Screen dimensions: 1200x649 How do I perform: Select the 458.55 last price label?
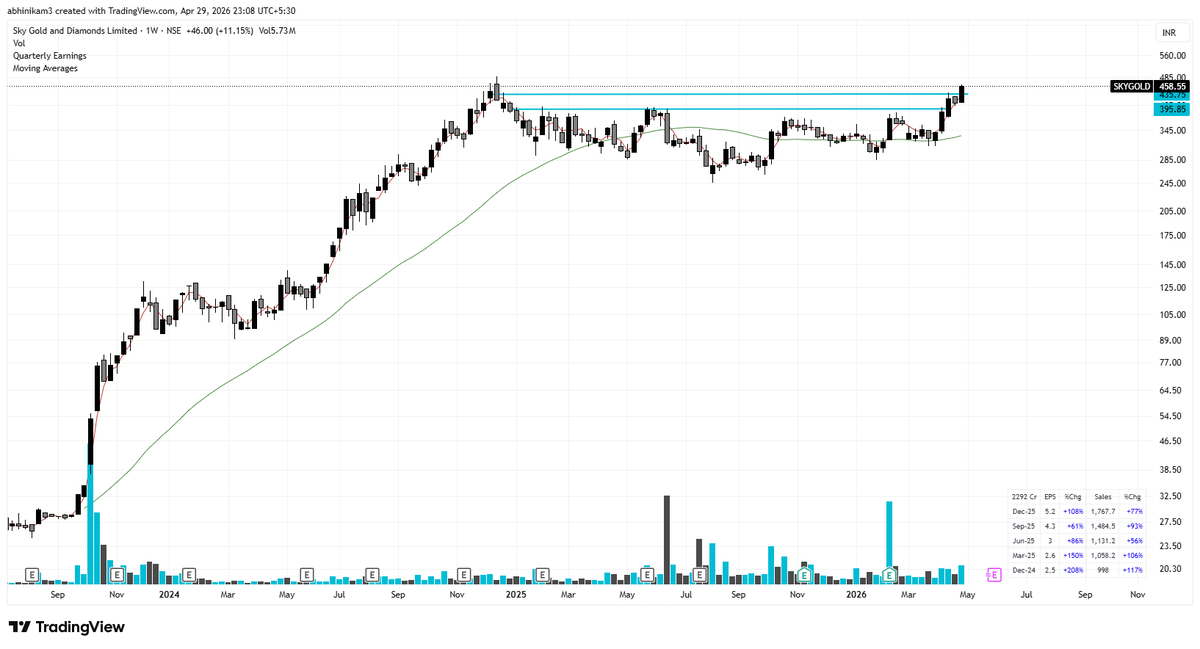click(x=1171, y=87)
